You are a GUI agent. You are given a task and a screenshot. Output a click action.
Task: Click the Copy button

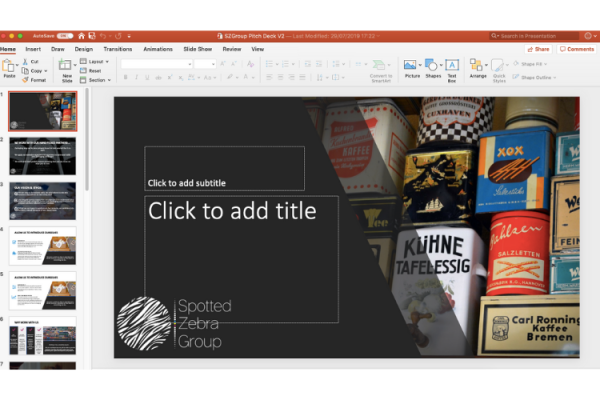(32, 71)
